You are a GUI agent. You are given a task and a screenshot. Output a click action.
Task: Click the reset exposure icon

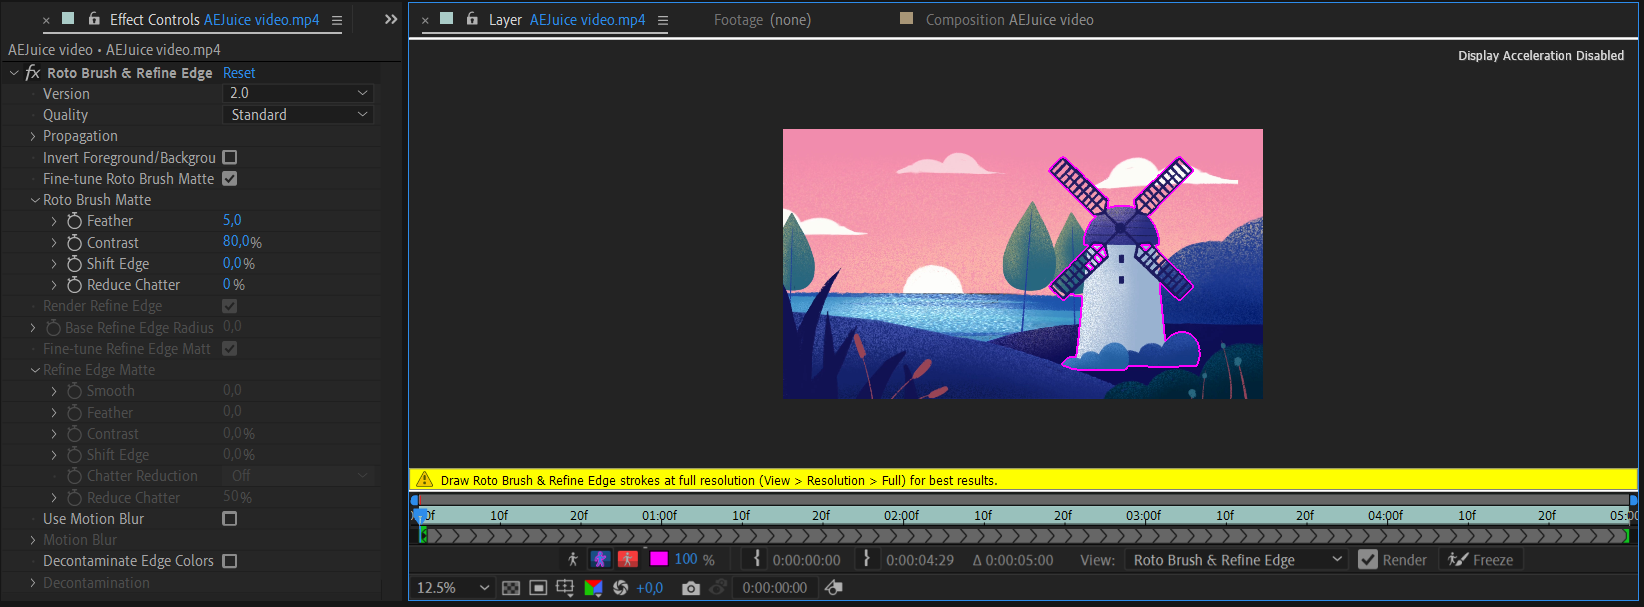click(620, 588)
